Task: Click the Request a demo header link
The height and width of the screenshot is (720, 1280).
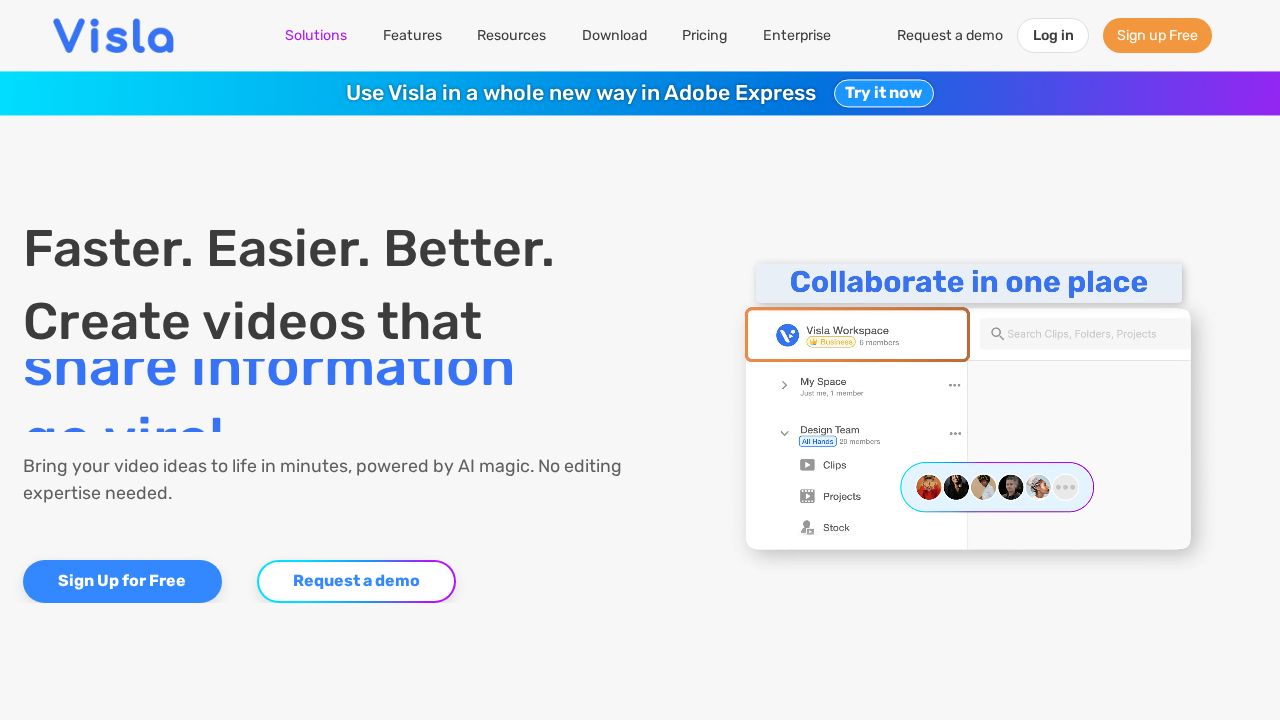Action: 950,35
